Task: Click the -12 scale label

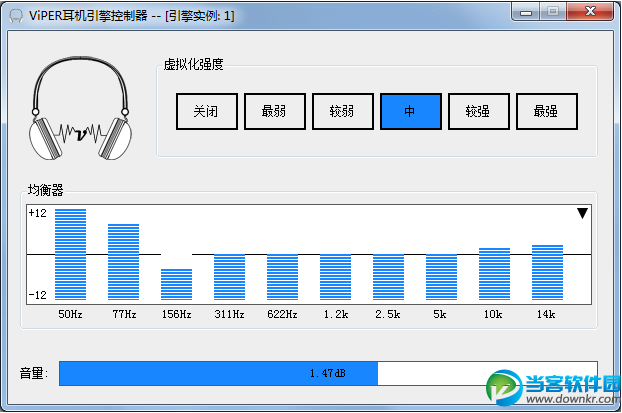Action: click(x=38, y=295)
